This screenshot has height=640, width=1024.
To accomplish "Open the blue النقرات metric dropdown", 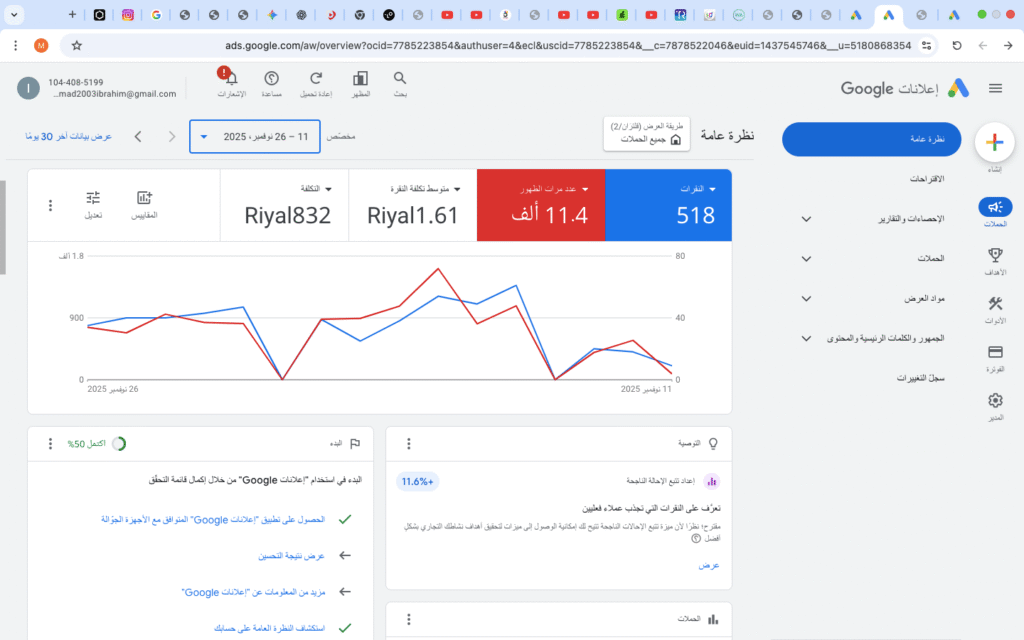I will [712, 188].
